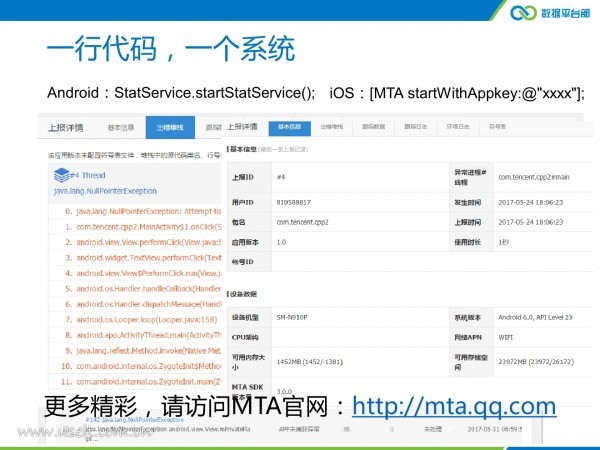
Task: Click device model value SM-N910P
Action: tap(292, 317)
